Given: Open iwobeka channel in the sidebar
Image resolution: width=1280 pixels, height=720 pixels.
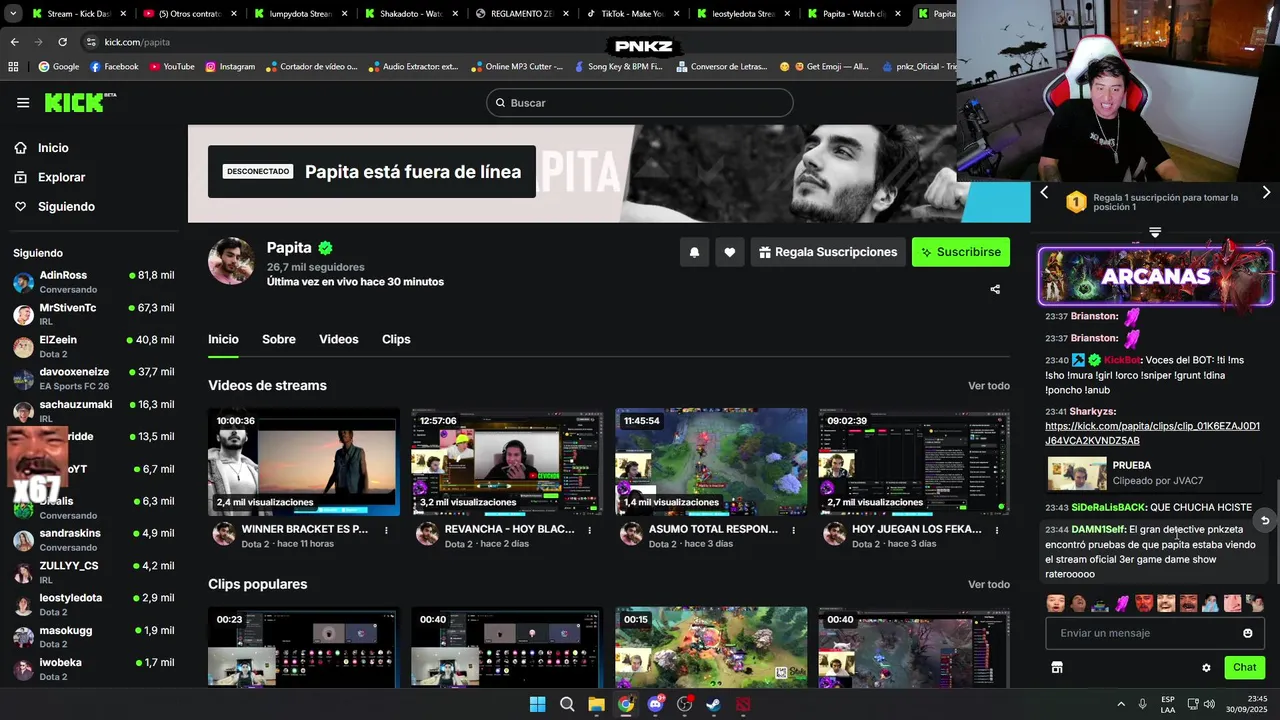Looking at the screenshot, I should (x=93, y=669).
